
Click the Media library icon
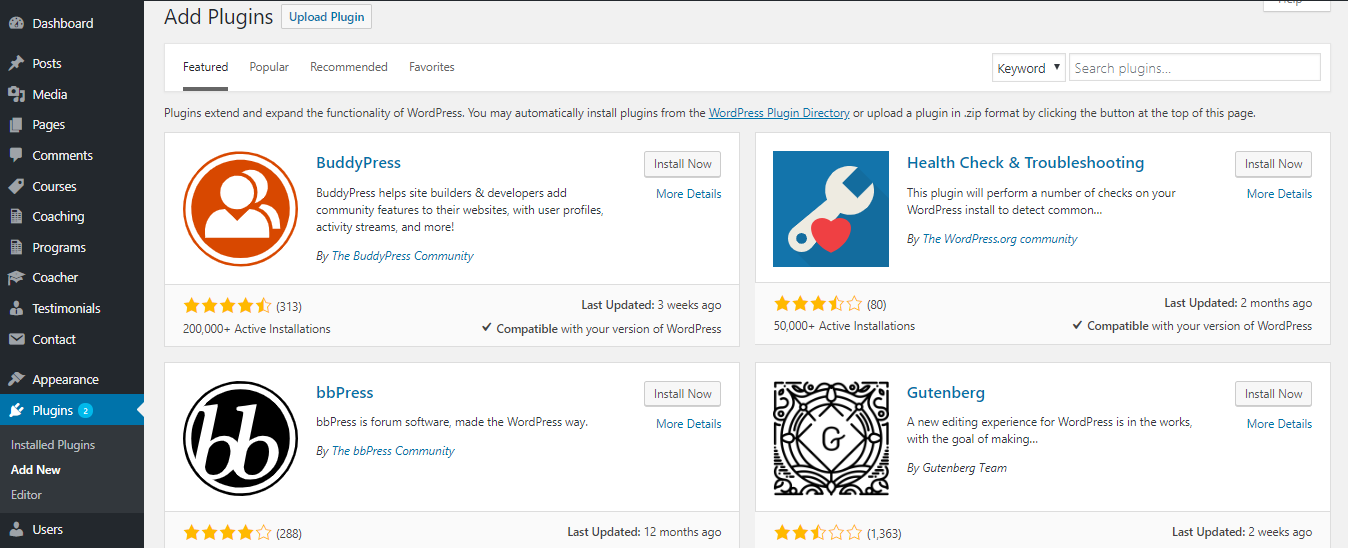coord(16,94)
